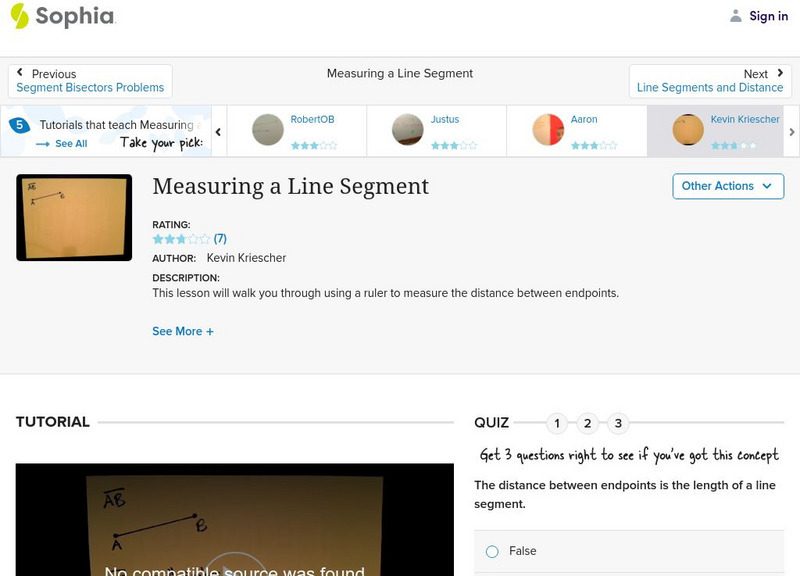The width and height of the screenshot is (800, 576).
Task: Go to quiz question 2
Action: click(x=588, y=423)
